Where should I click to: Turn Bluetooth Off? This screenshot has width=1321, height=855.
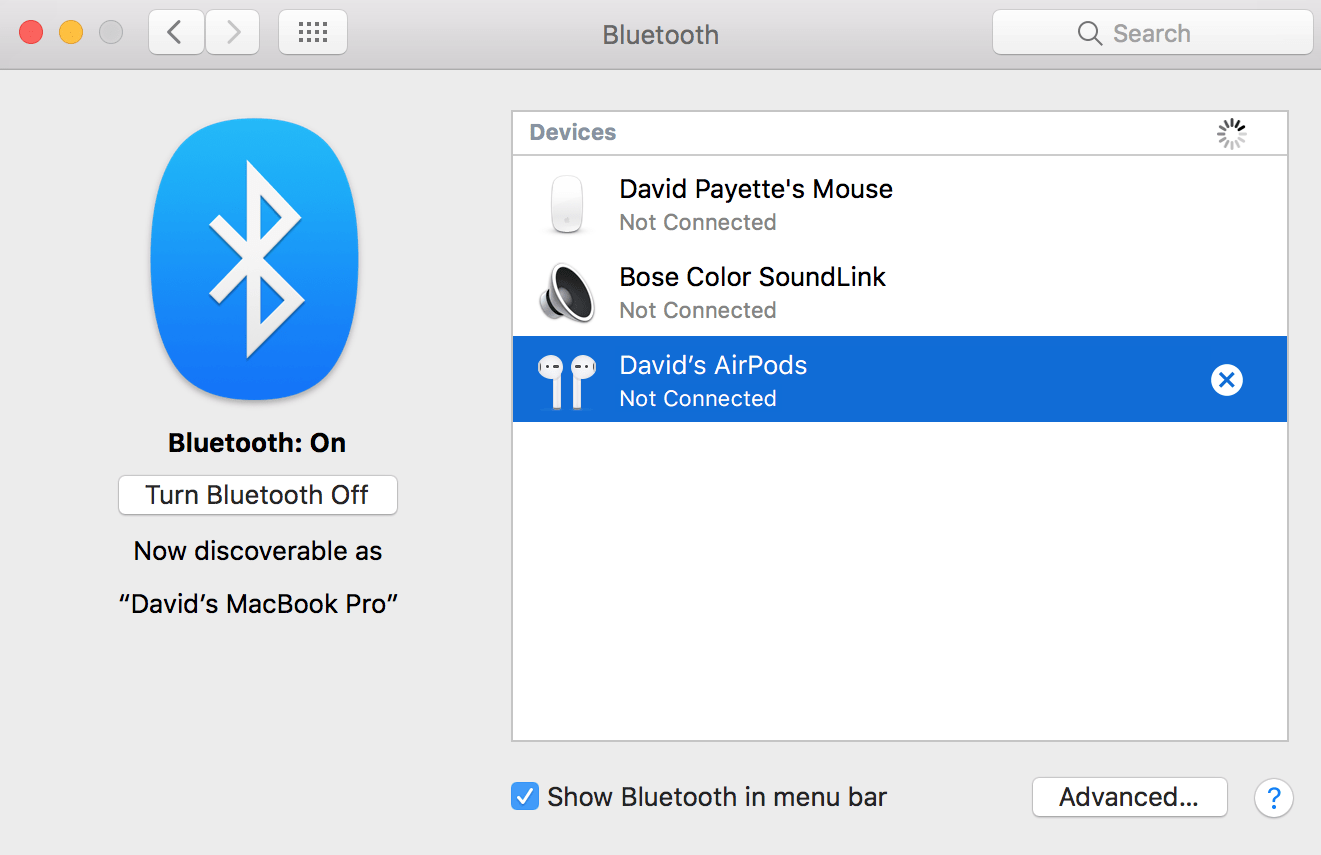point(258,495)
